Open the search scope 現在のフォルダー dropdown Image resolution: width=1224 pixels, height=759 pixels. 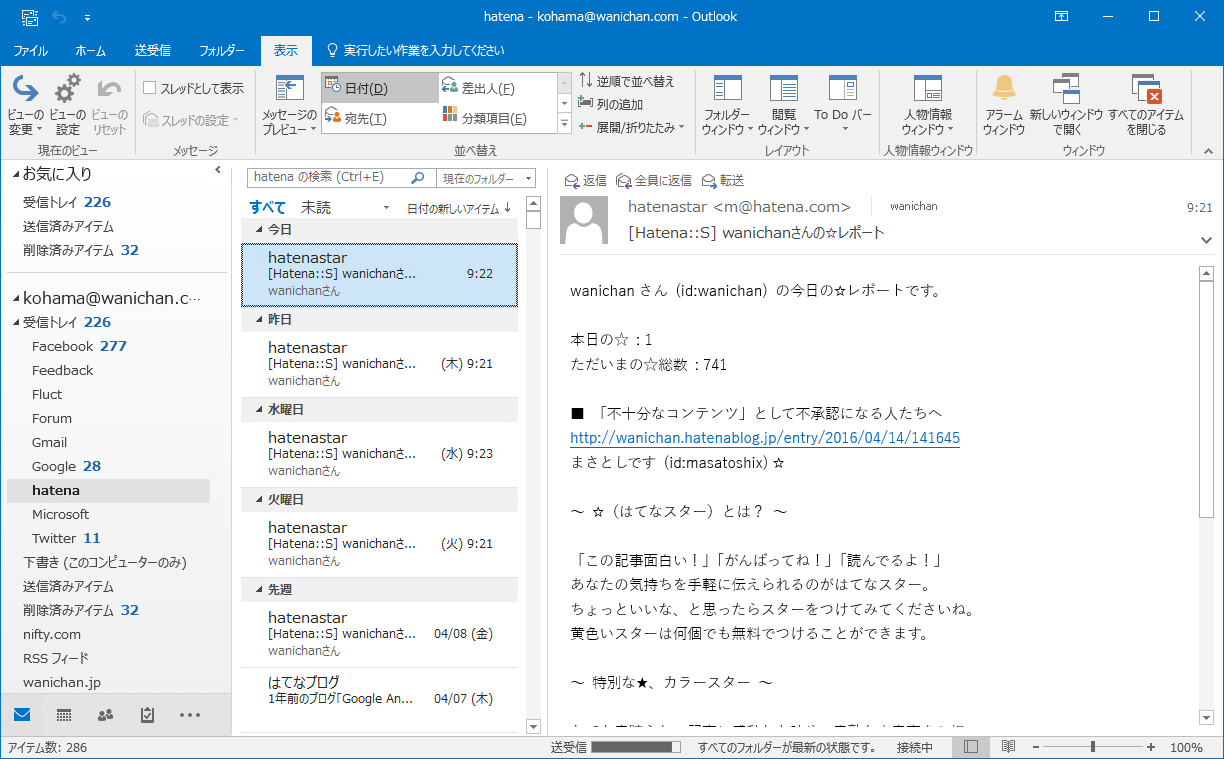click(x=487, y=178)
